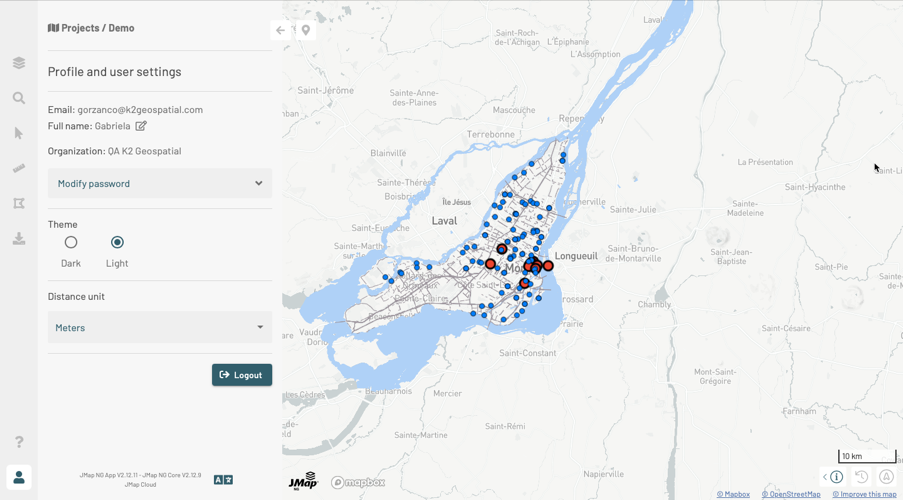Open the annotations tool in the sidebar
Viewport: 903px width, 500px height.
(x=19, y=204)
